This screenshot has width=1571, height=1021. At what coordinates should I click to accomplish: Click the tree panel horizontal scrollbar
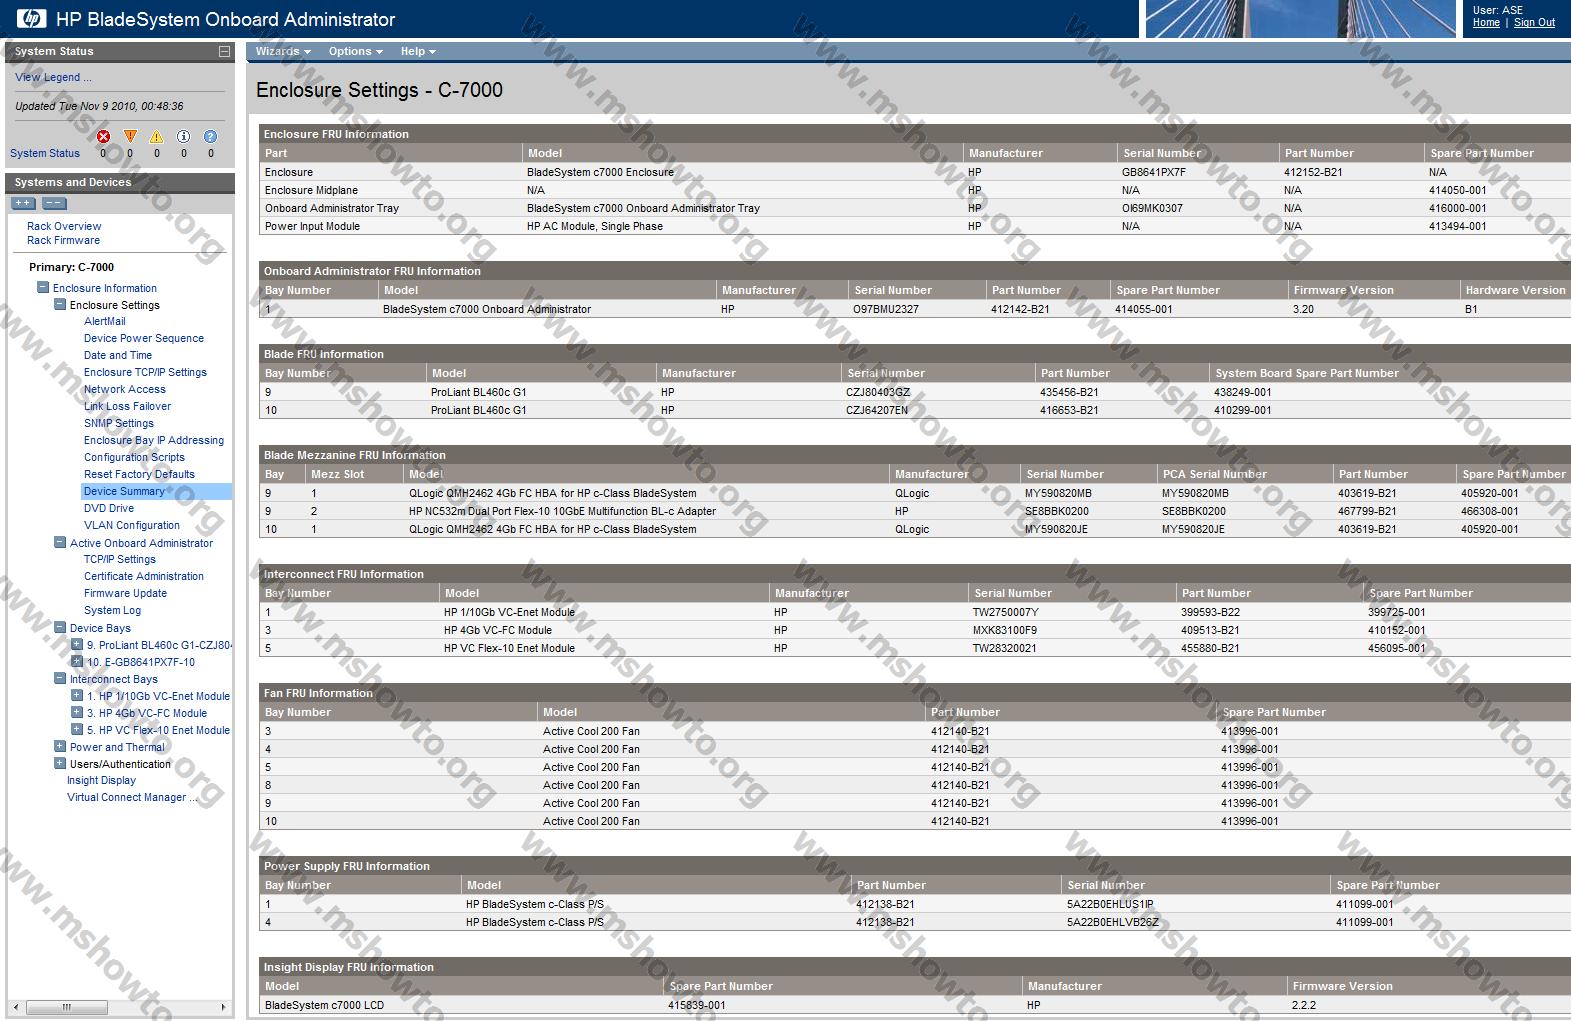[x=66, y=1007]
